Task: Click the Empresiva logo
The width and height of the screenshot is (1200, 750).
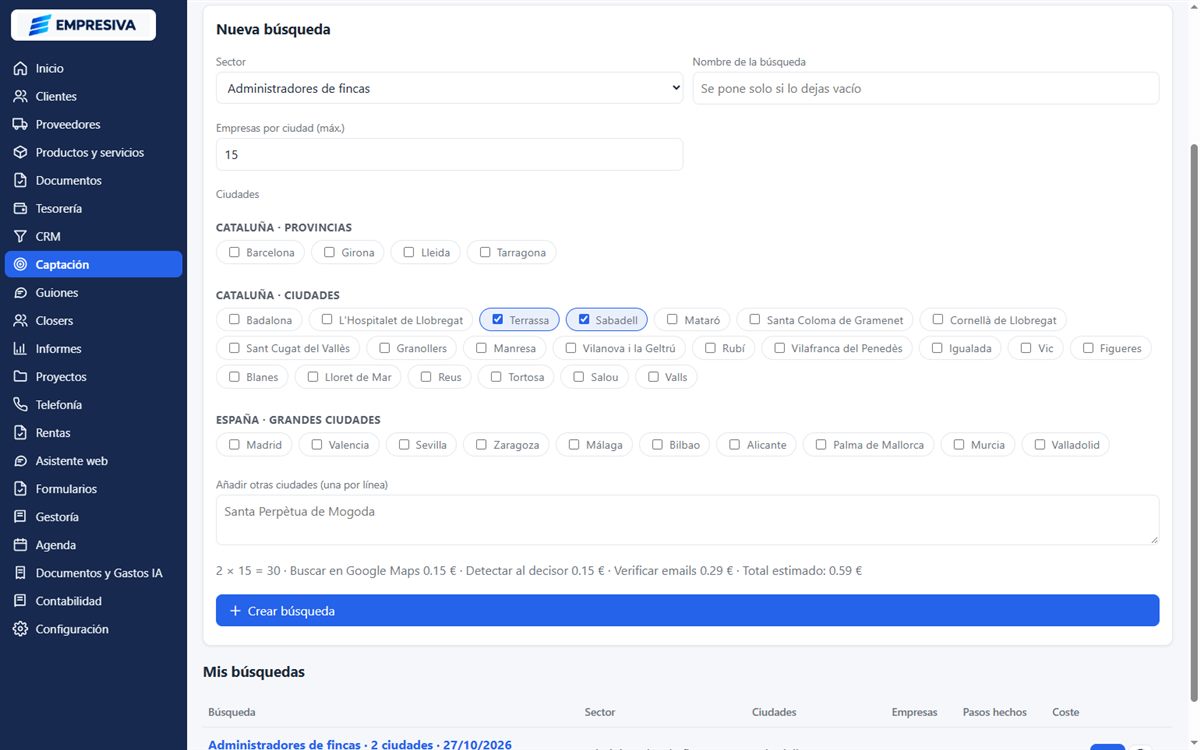Action: tap(83, 25)
